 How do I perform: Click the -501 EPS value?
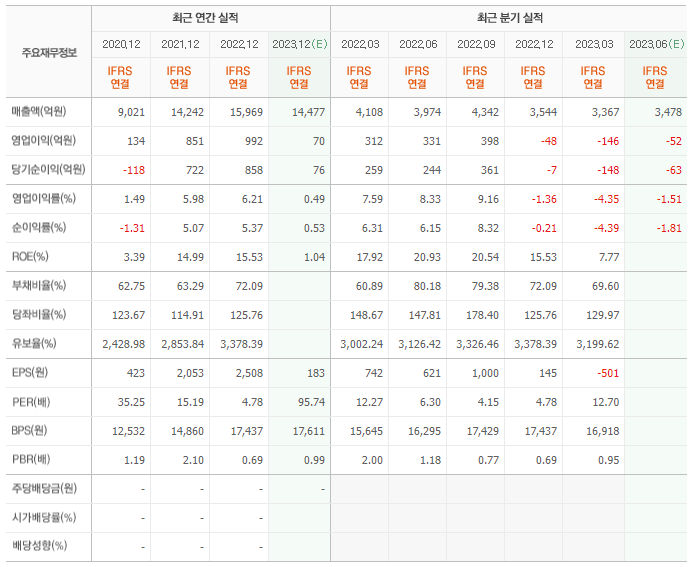608,373
